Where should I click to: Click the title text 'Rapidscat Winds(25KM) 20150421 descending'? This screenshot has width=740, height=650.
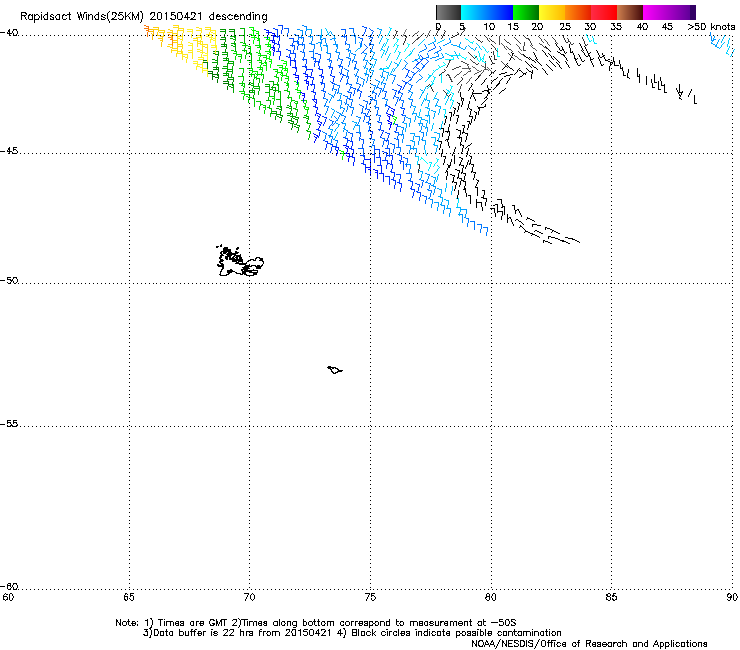pyautogui.click(x=143, y=17)
